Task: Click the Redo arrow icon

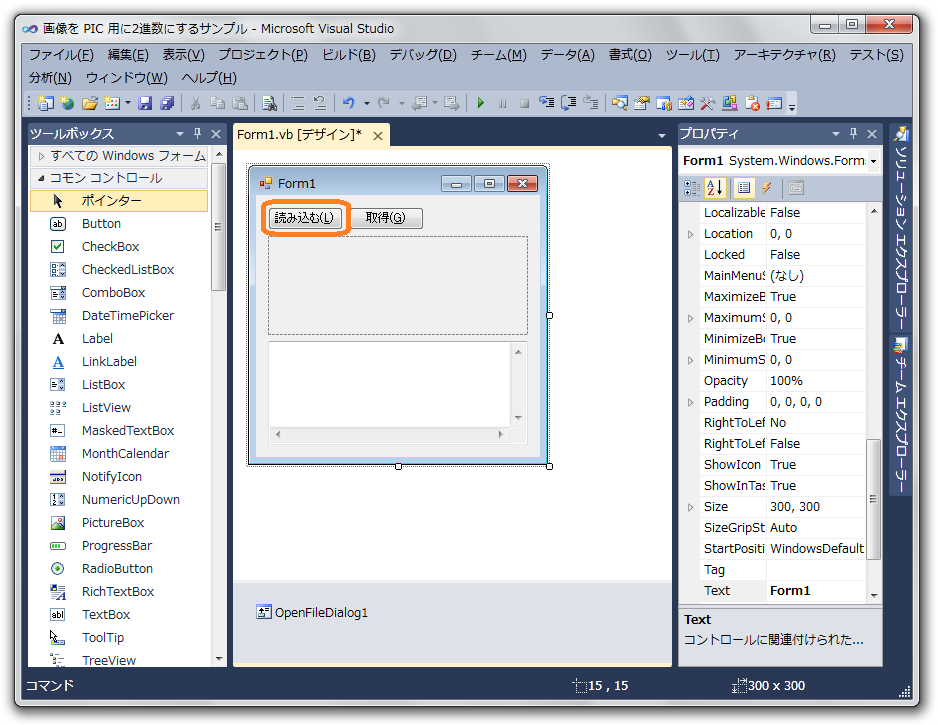Action: coord(383,103)
